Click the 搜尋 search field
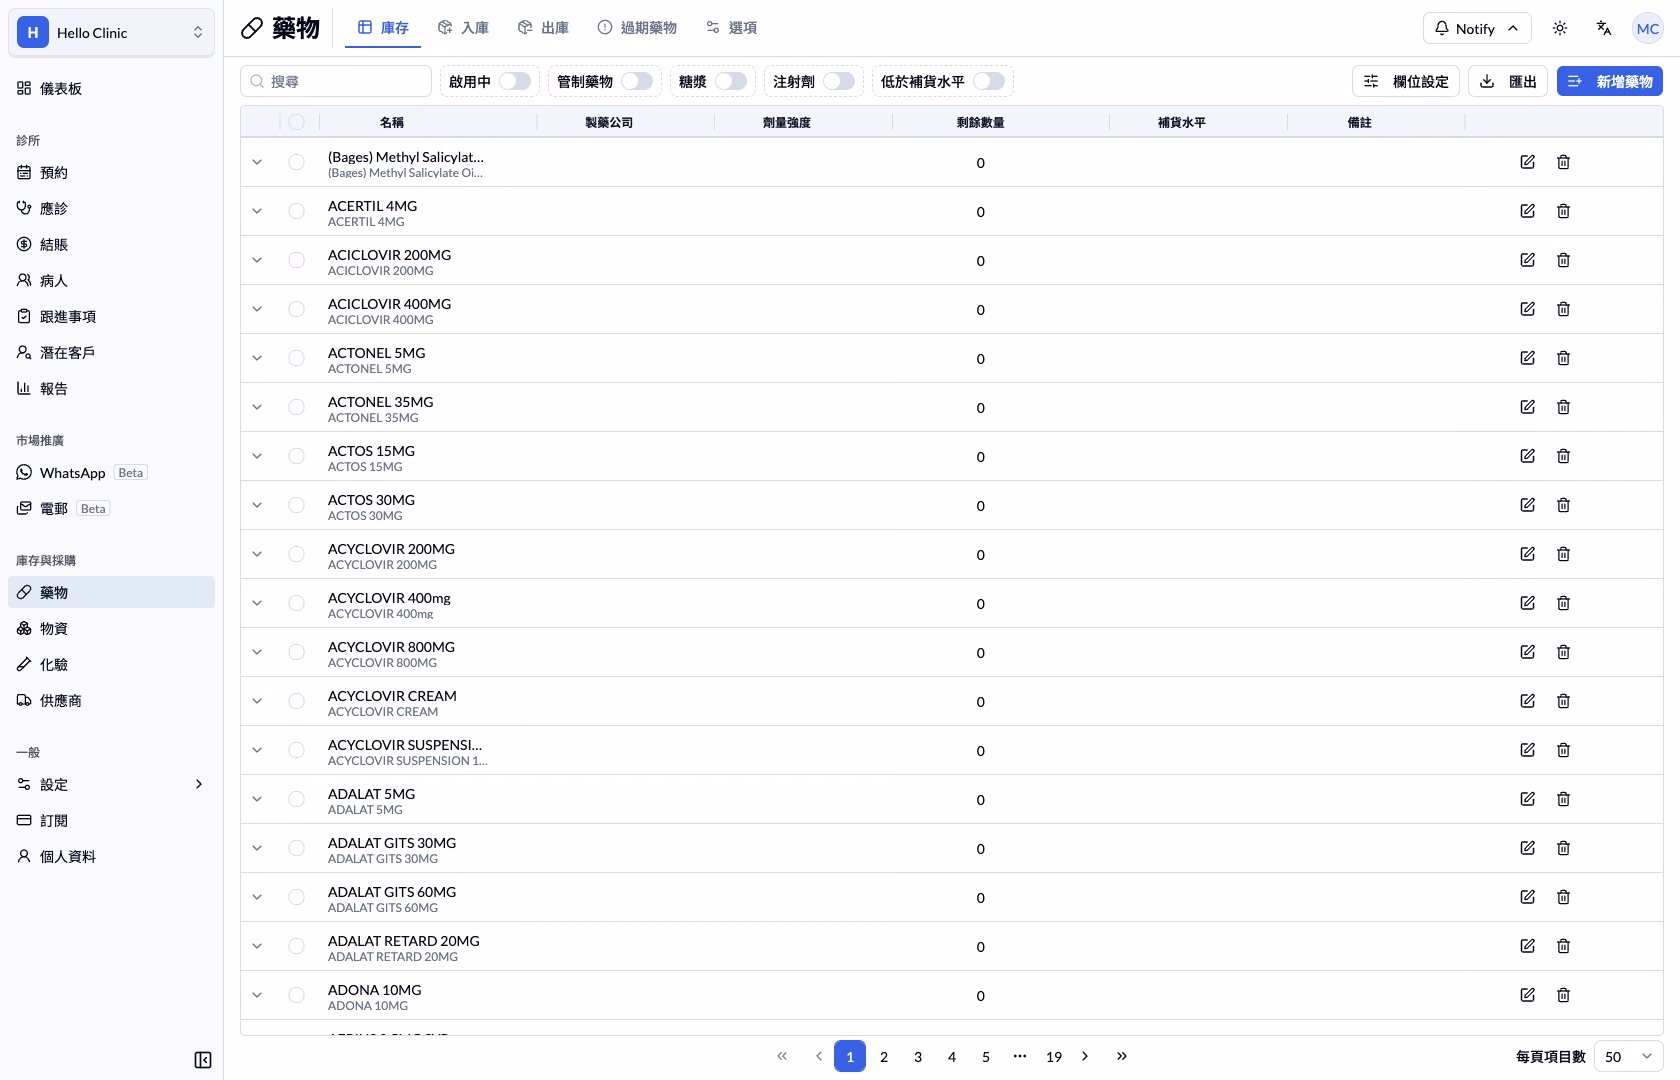1680x1080 pixels. [x=336, y=81]
